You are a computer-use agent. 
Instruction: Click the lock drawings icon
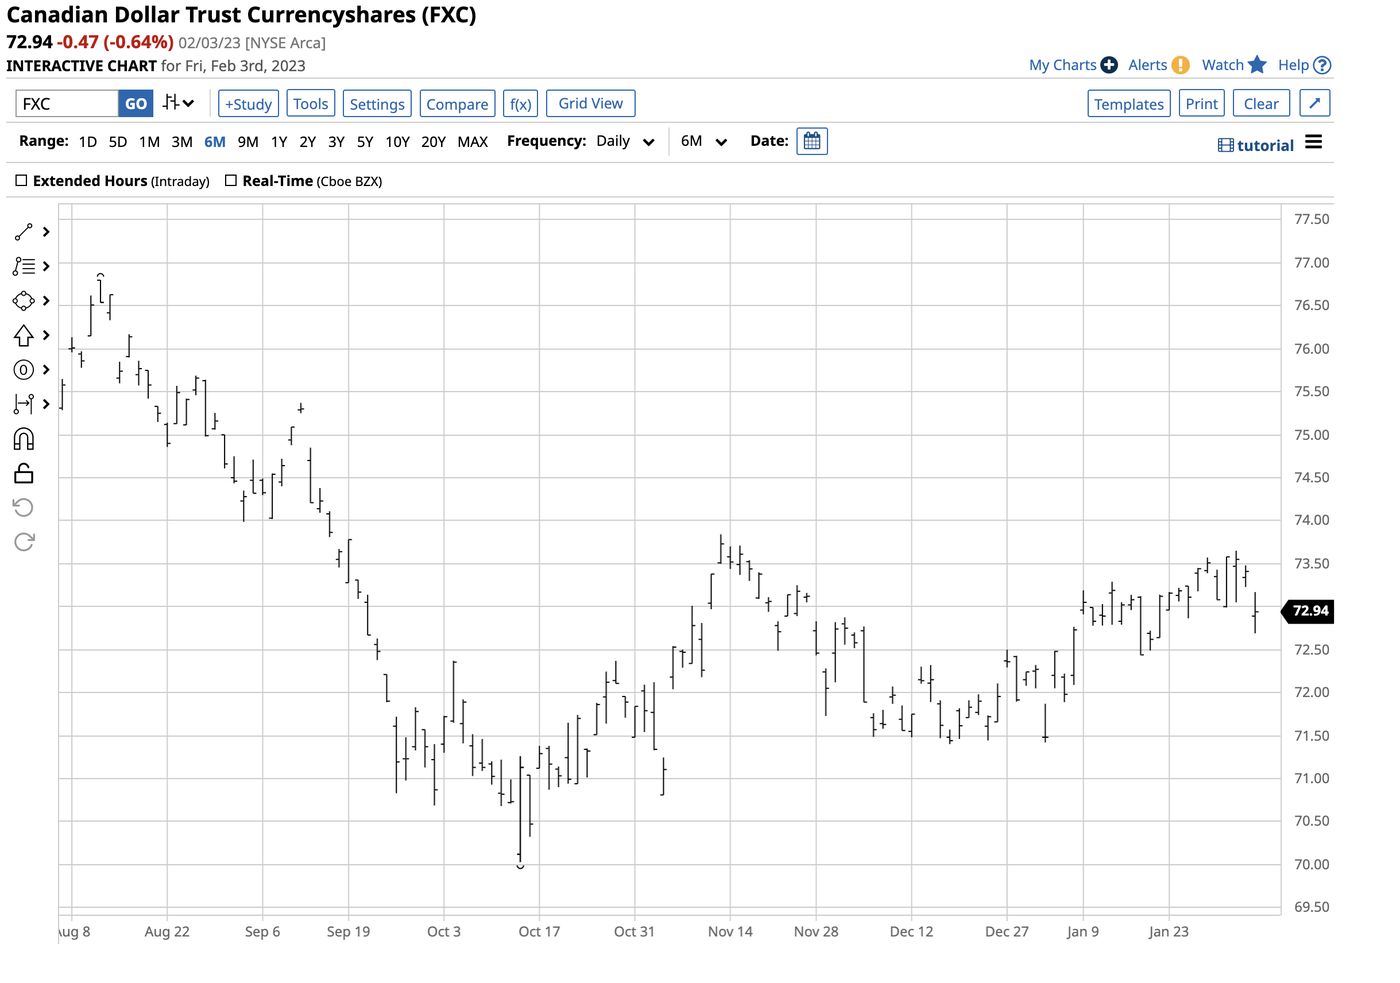click(24, 473)
